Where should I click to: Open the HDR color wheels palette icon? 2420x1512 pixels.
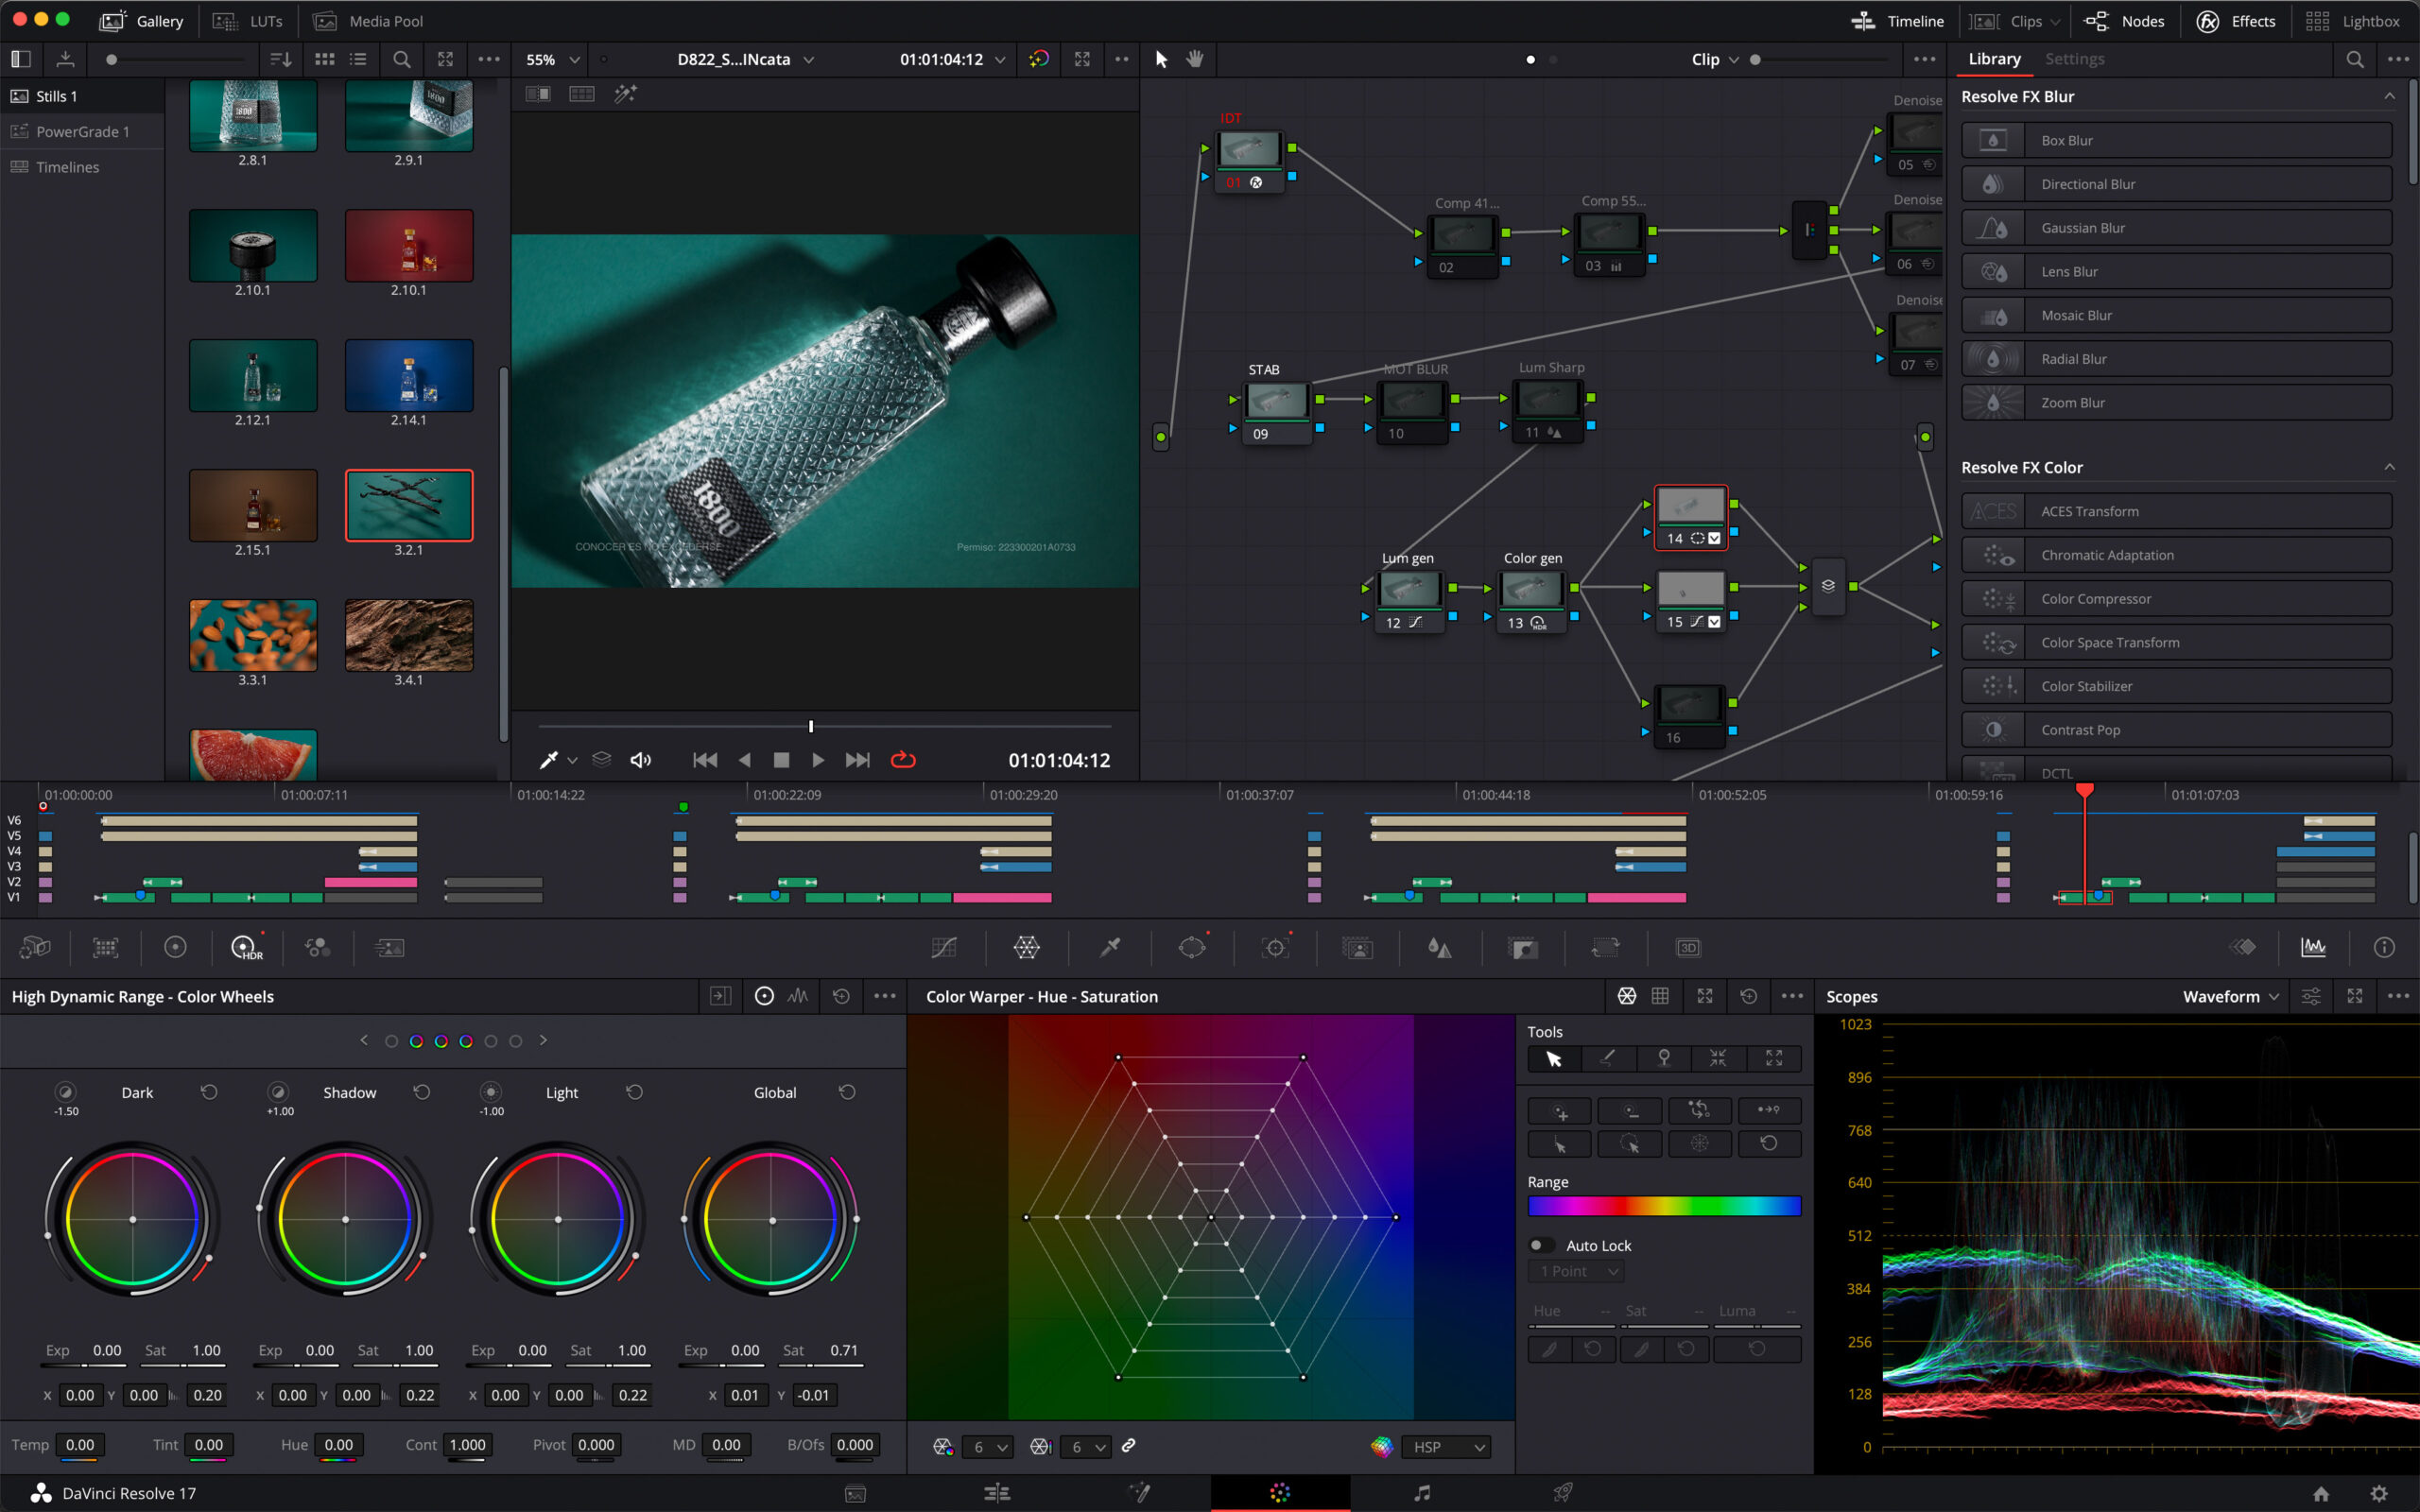246,947
